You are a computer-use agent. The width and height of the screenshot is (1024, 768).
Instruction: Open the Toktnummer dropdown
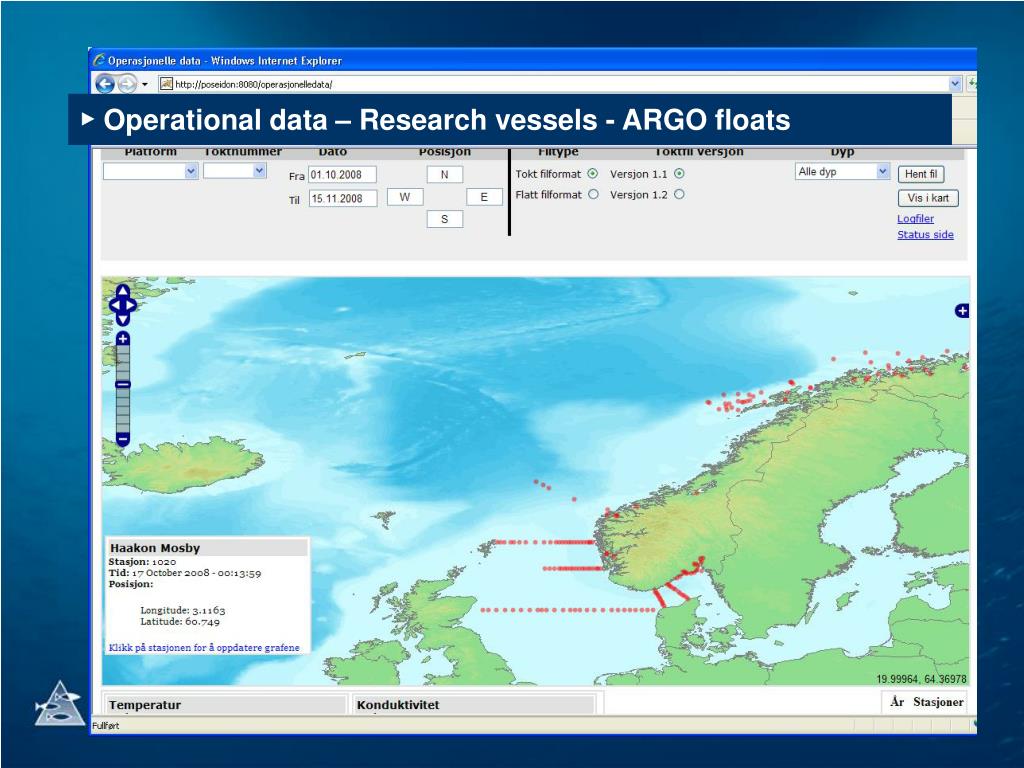click(x=234, y=170)
